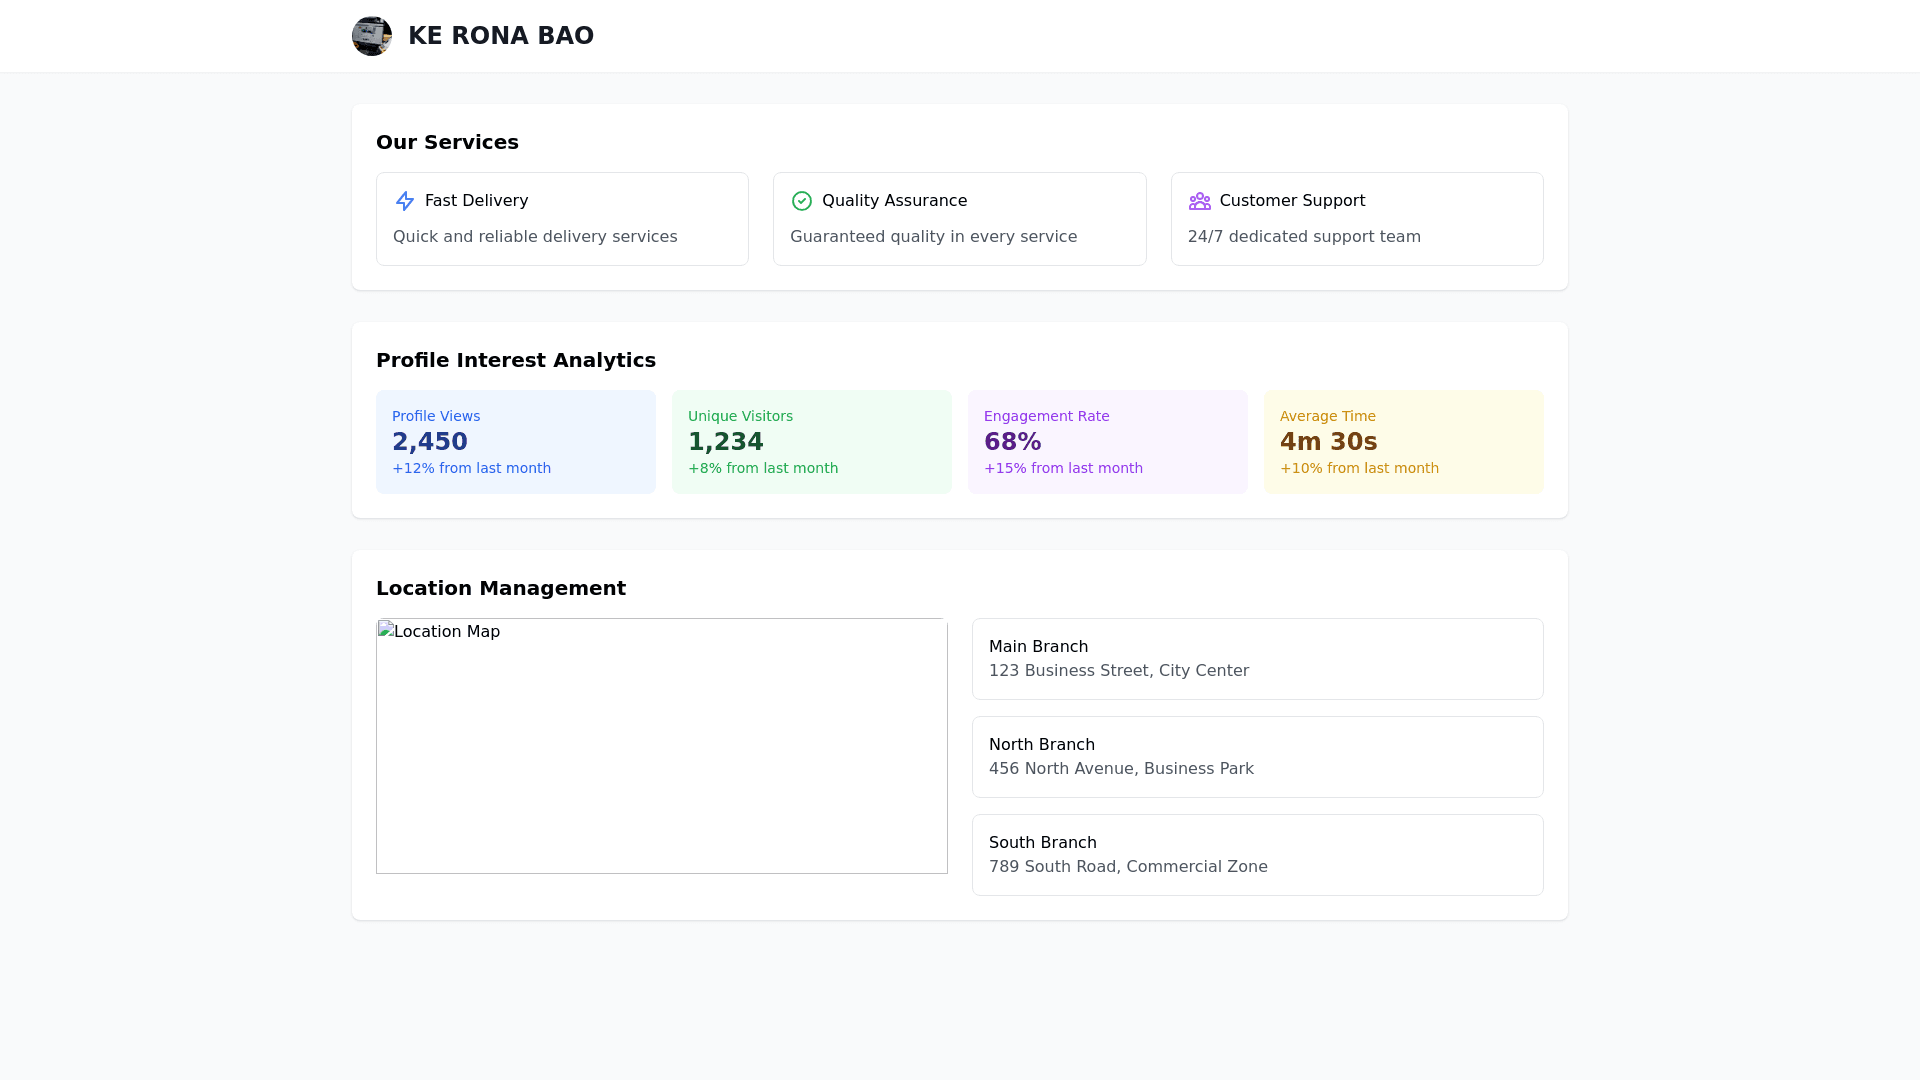This screenshot has height=1080, width=1920.
Task: Click the Location Management heading
Action: click(501, 588)
